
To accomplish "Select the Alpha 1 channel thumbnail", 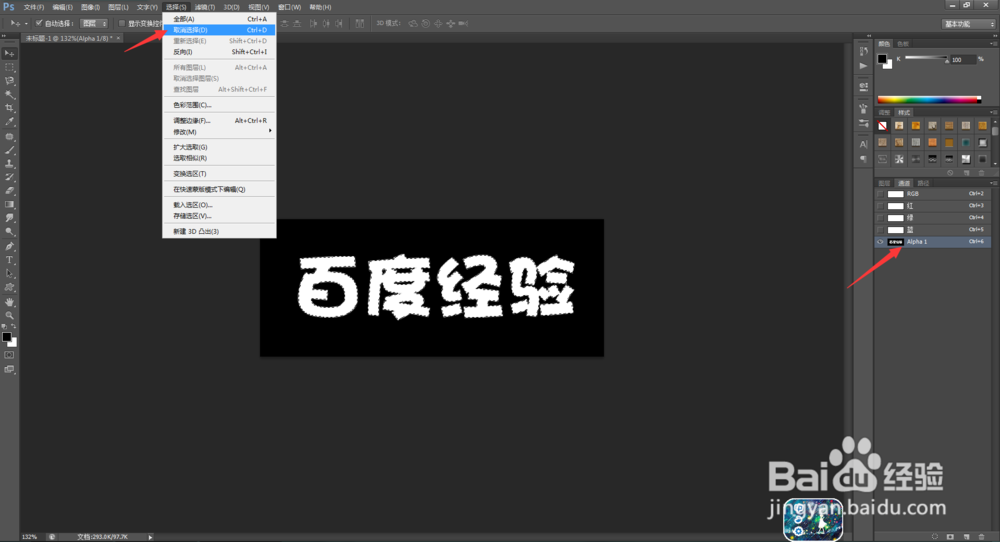I will pos(895,242).
